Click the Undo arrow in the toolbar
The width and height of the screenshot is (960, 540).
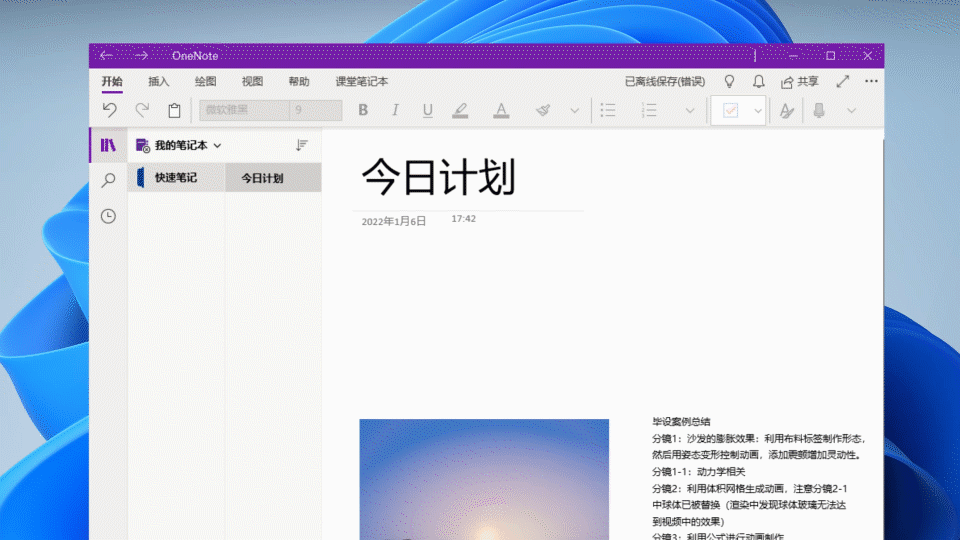pos(110,110)
